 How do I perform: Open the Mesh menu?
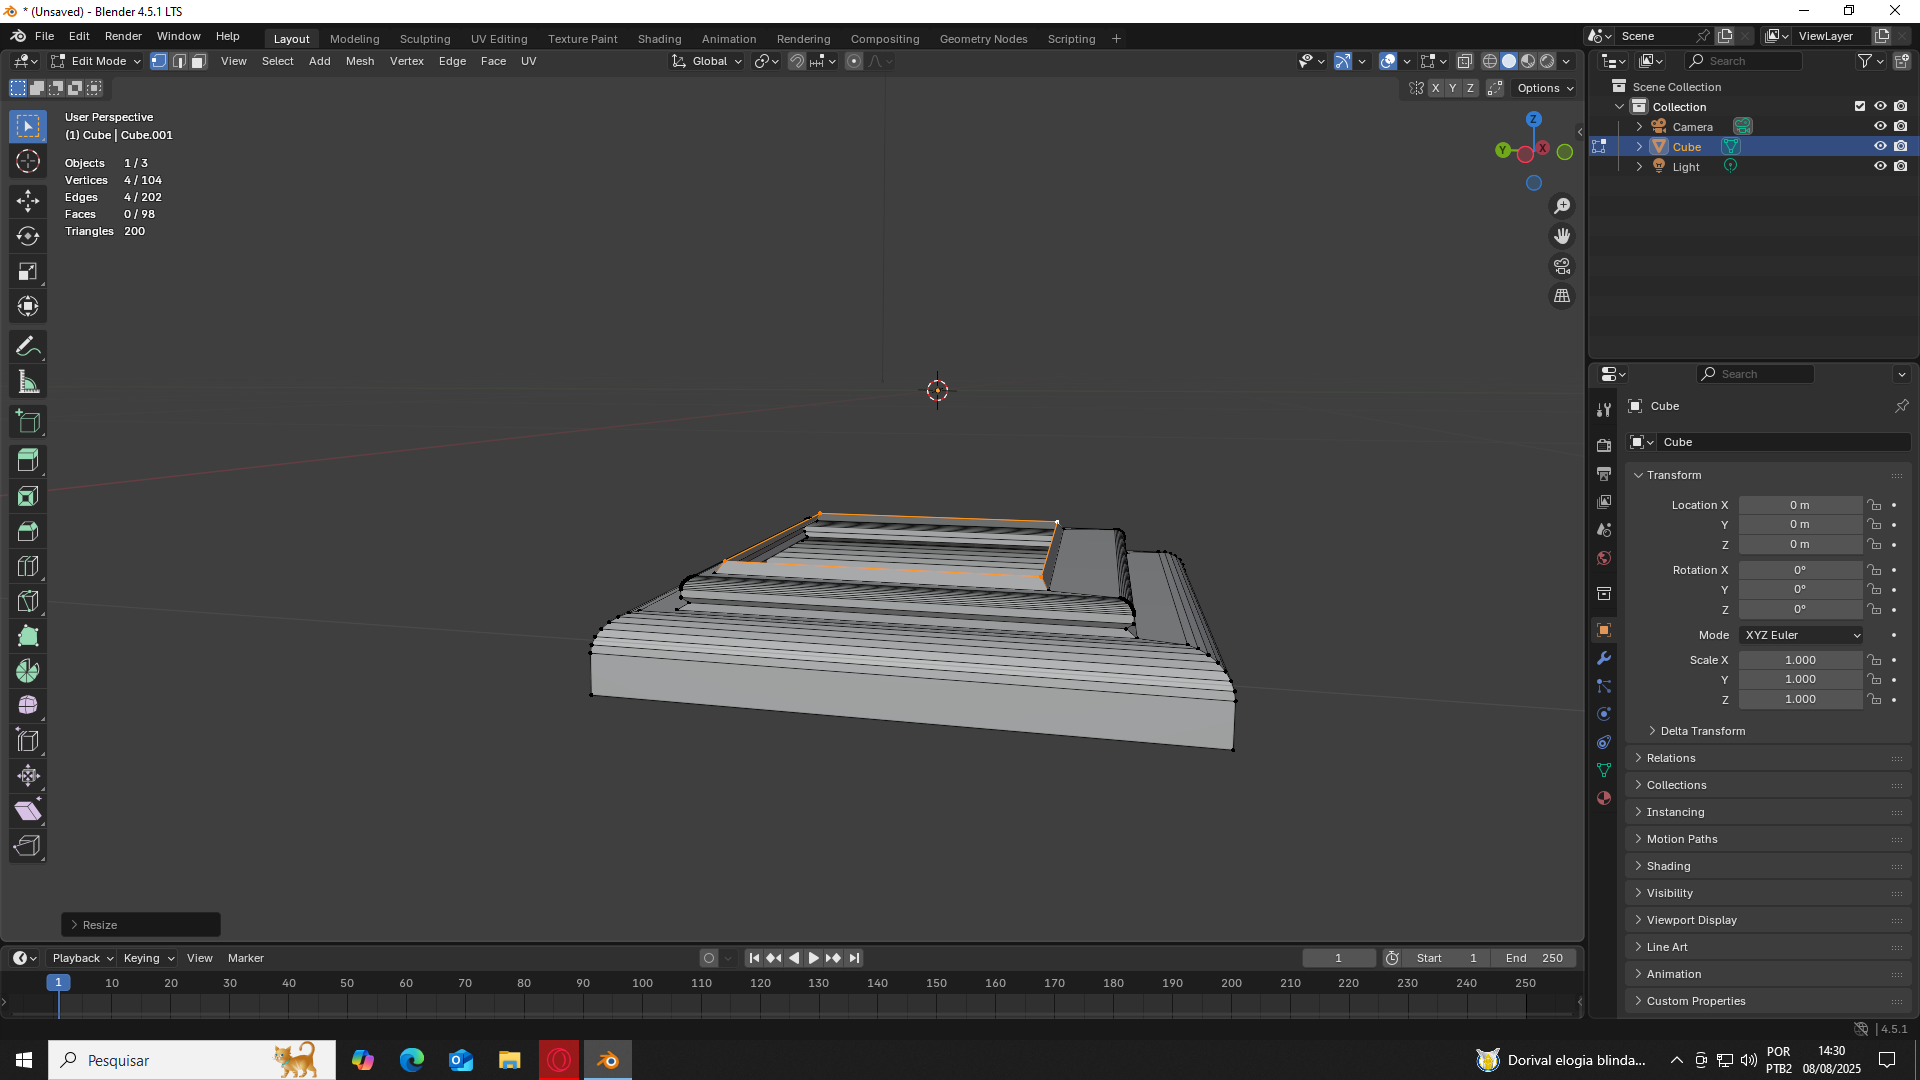pyautogui.click(x=360, y=61)
